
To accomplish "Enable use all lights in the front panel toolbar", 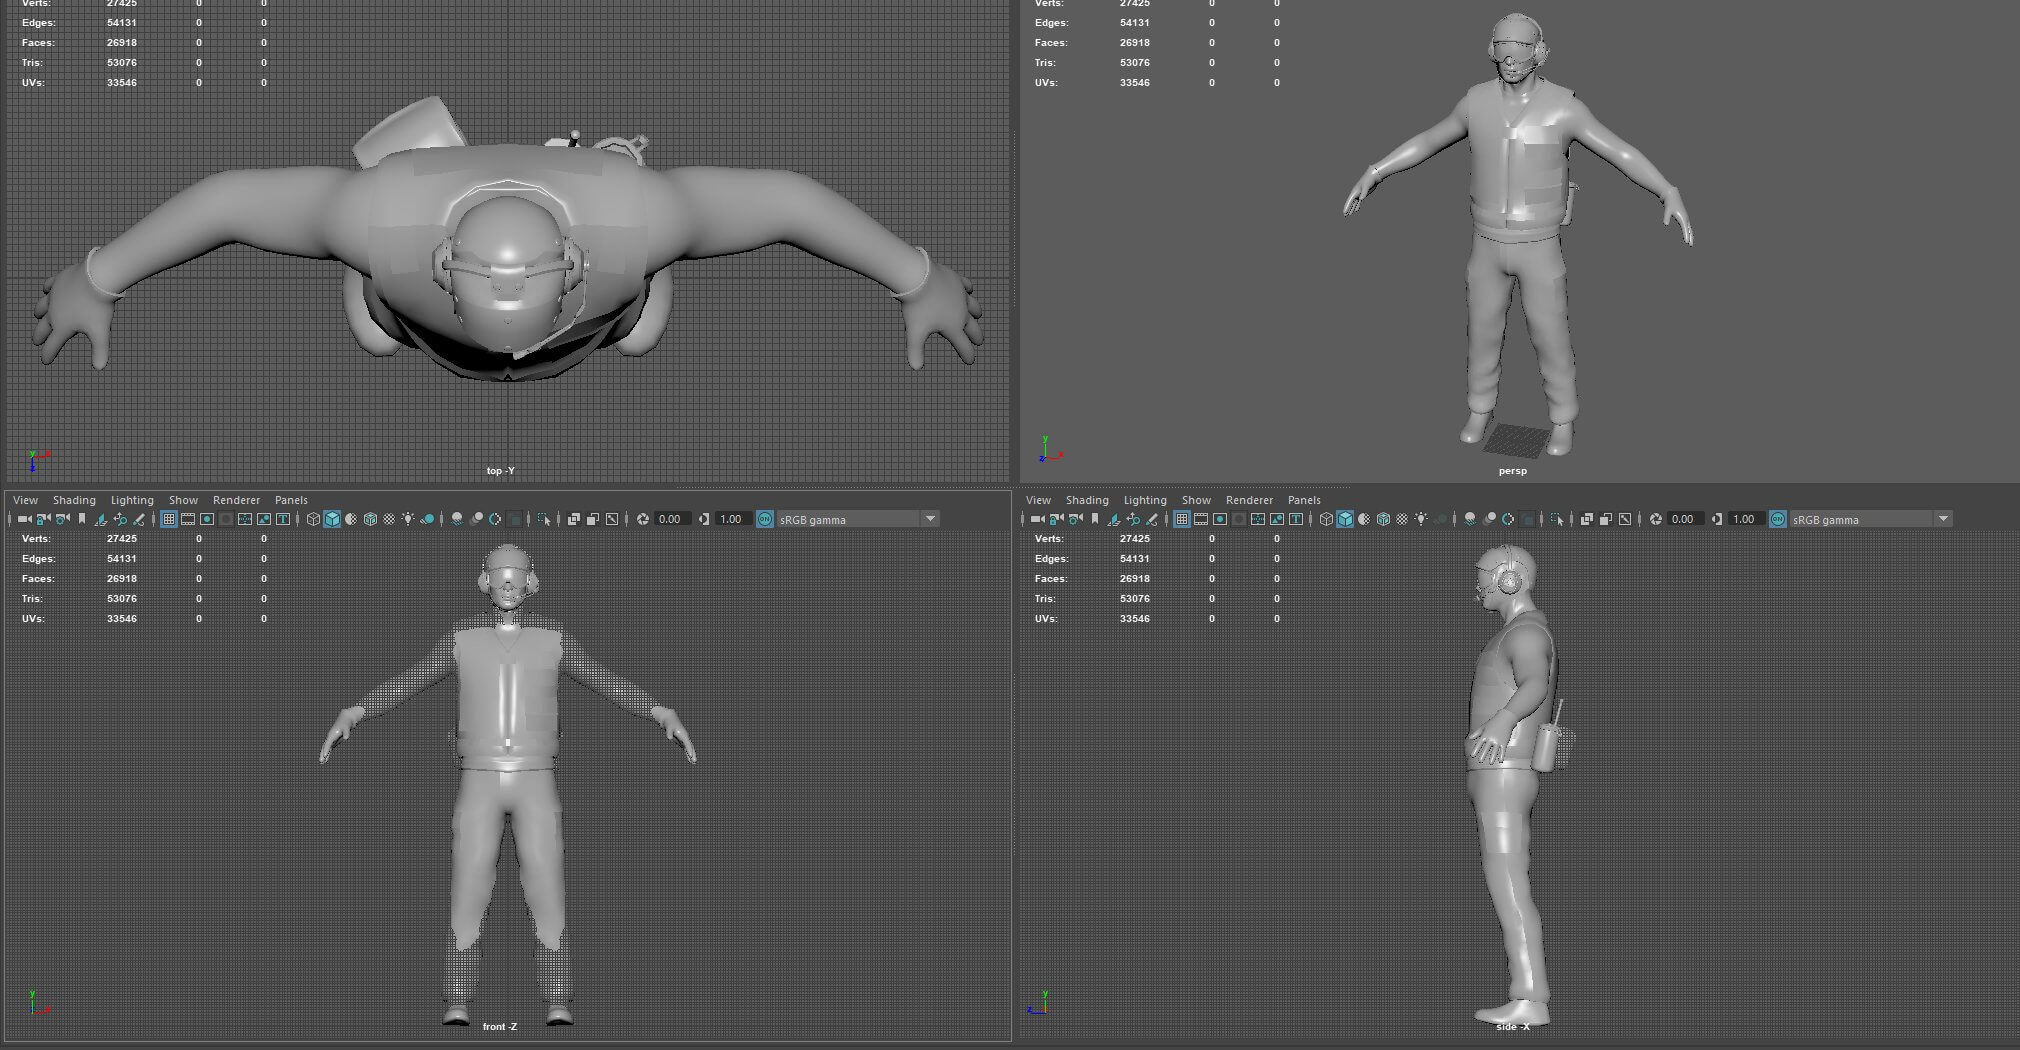I will click(x=408, y=519).
